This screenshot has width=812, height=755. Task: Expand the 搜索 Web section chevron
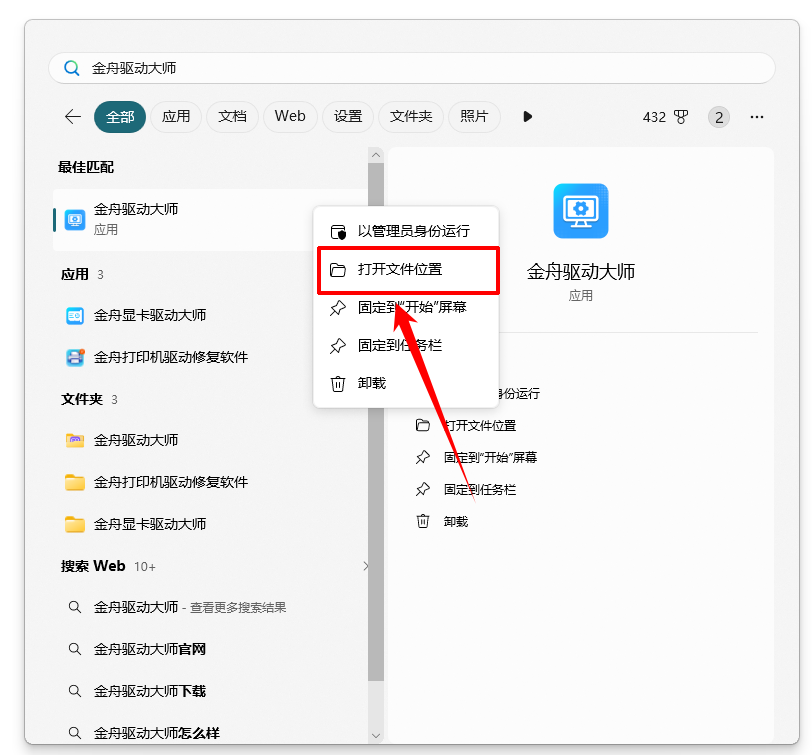[366, 566]
